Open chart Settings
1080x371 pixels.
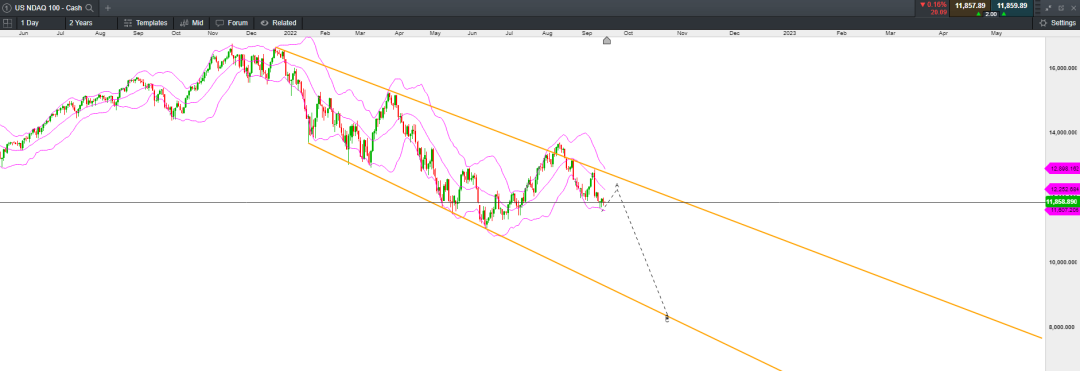coord(1058,23)
